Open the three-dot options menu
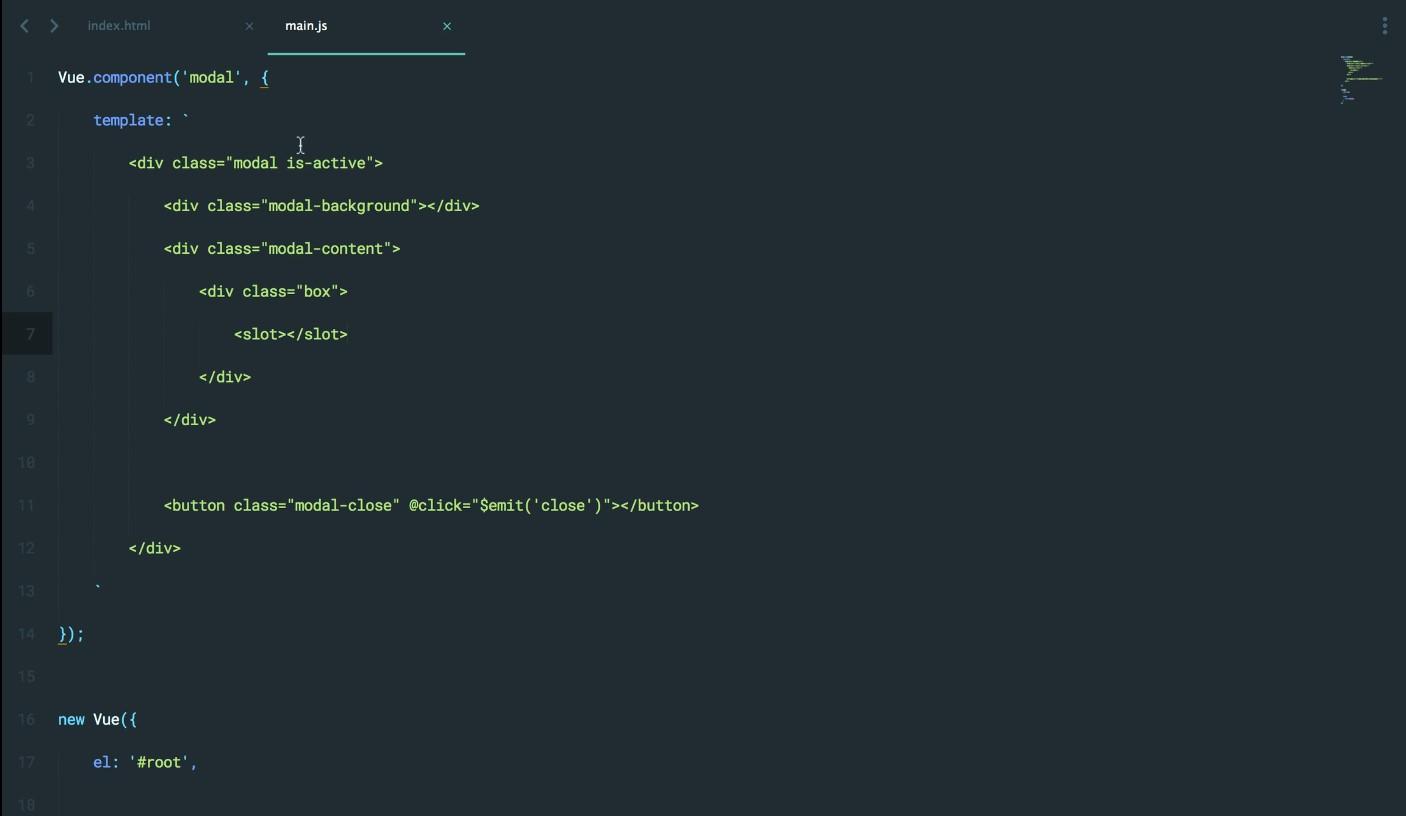 point(1385,26)
